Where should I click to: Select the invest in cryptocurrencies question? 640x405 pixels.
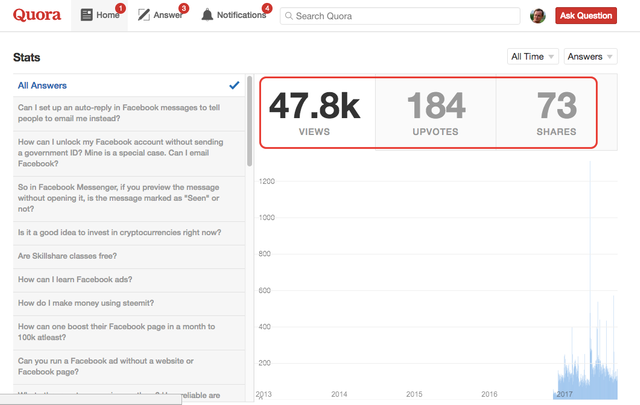point(129,233)
